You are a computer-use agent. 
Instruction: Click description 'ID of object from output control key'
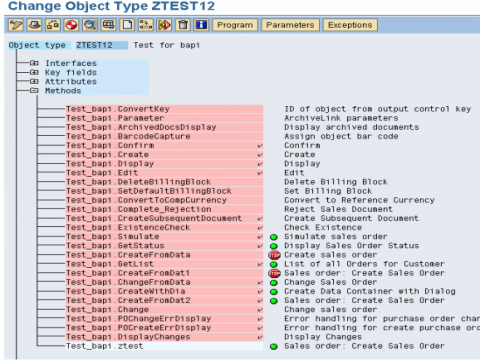pyautogui.click(x=378, y=109)
